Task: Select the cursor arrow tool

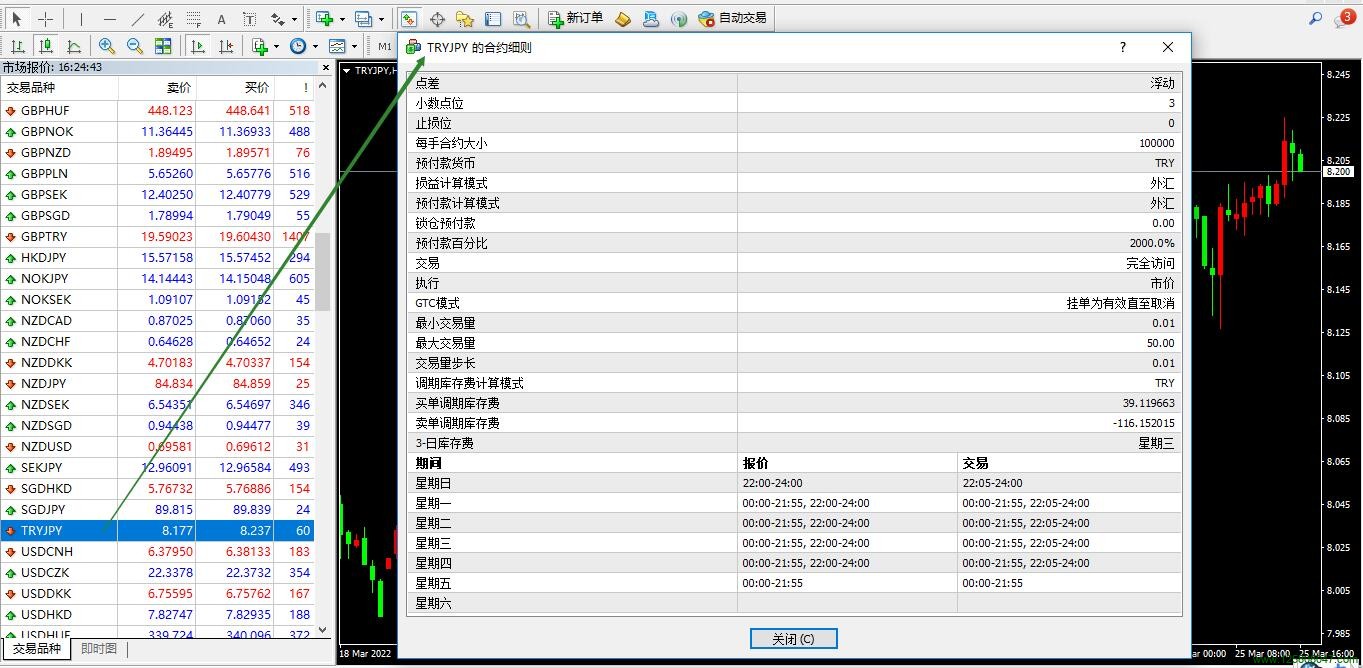Action: point(17,18)
